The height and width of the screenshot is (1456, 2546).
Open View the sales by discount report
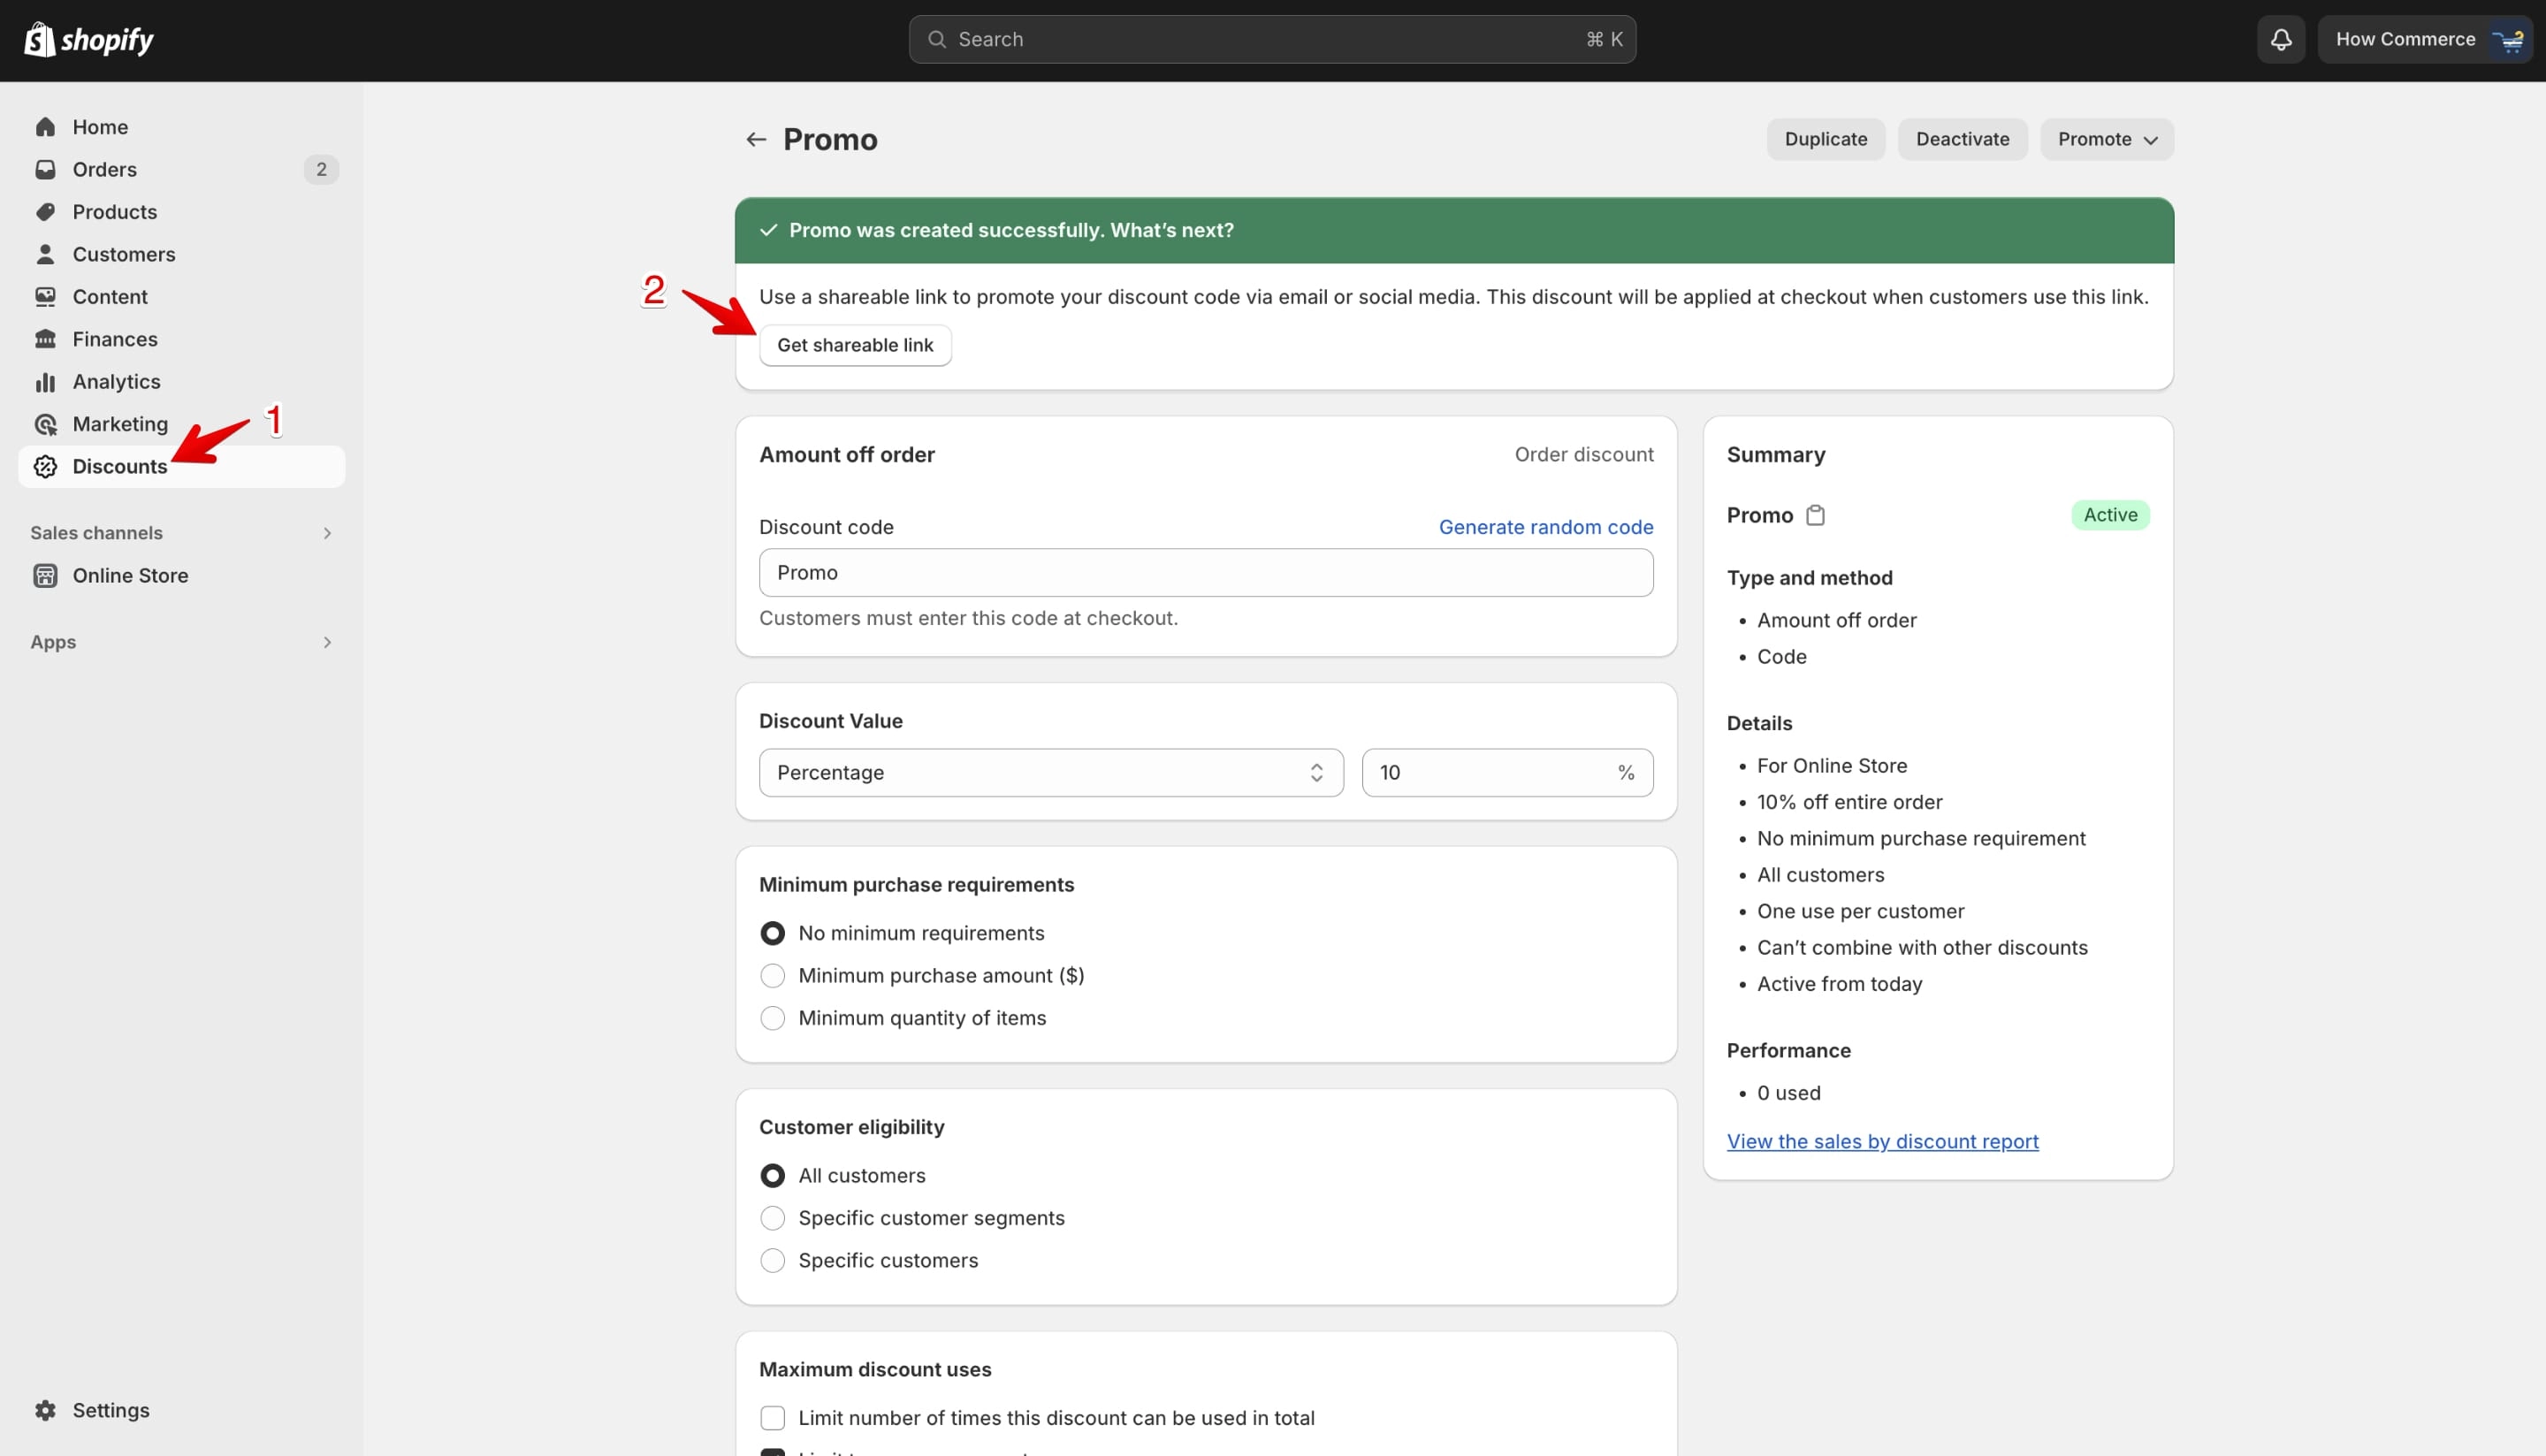coord(1882,1141)
